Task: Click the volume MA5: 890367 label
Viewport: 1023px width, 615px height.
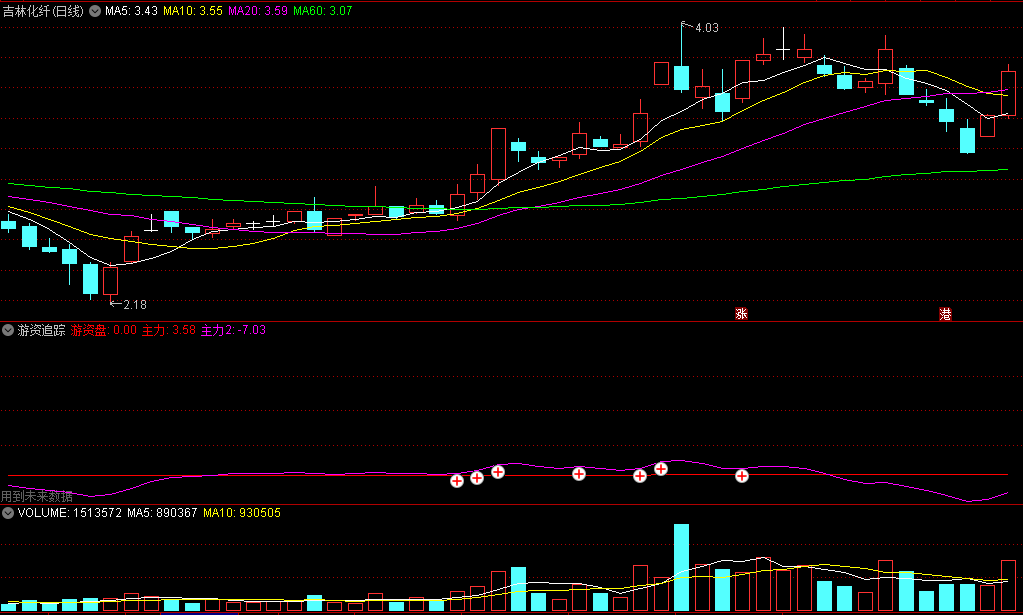Action: (x=162, y=513)
